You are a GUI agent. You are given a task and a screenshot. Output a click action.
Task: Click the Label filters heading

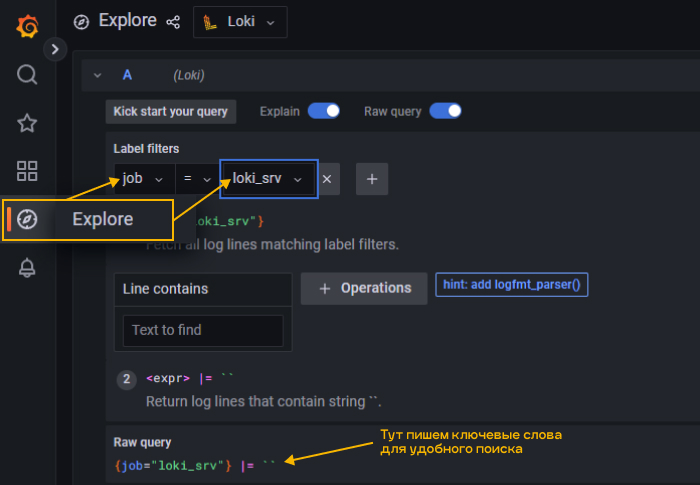tap(146, 149)
